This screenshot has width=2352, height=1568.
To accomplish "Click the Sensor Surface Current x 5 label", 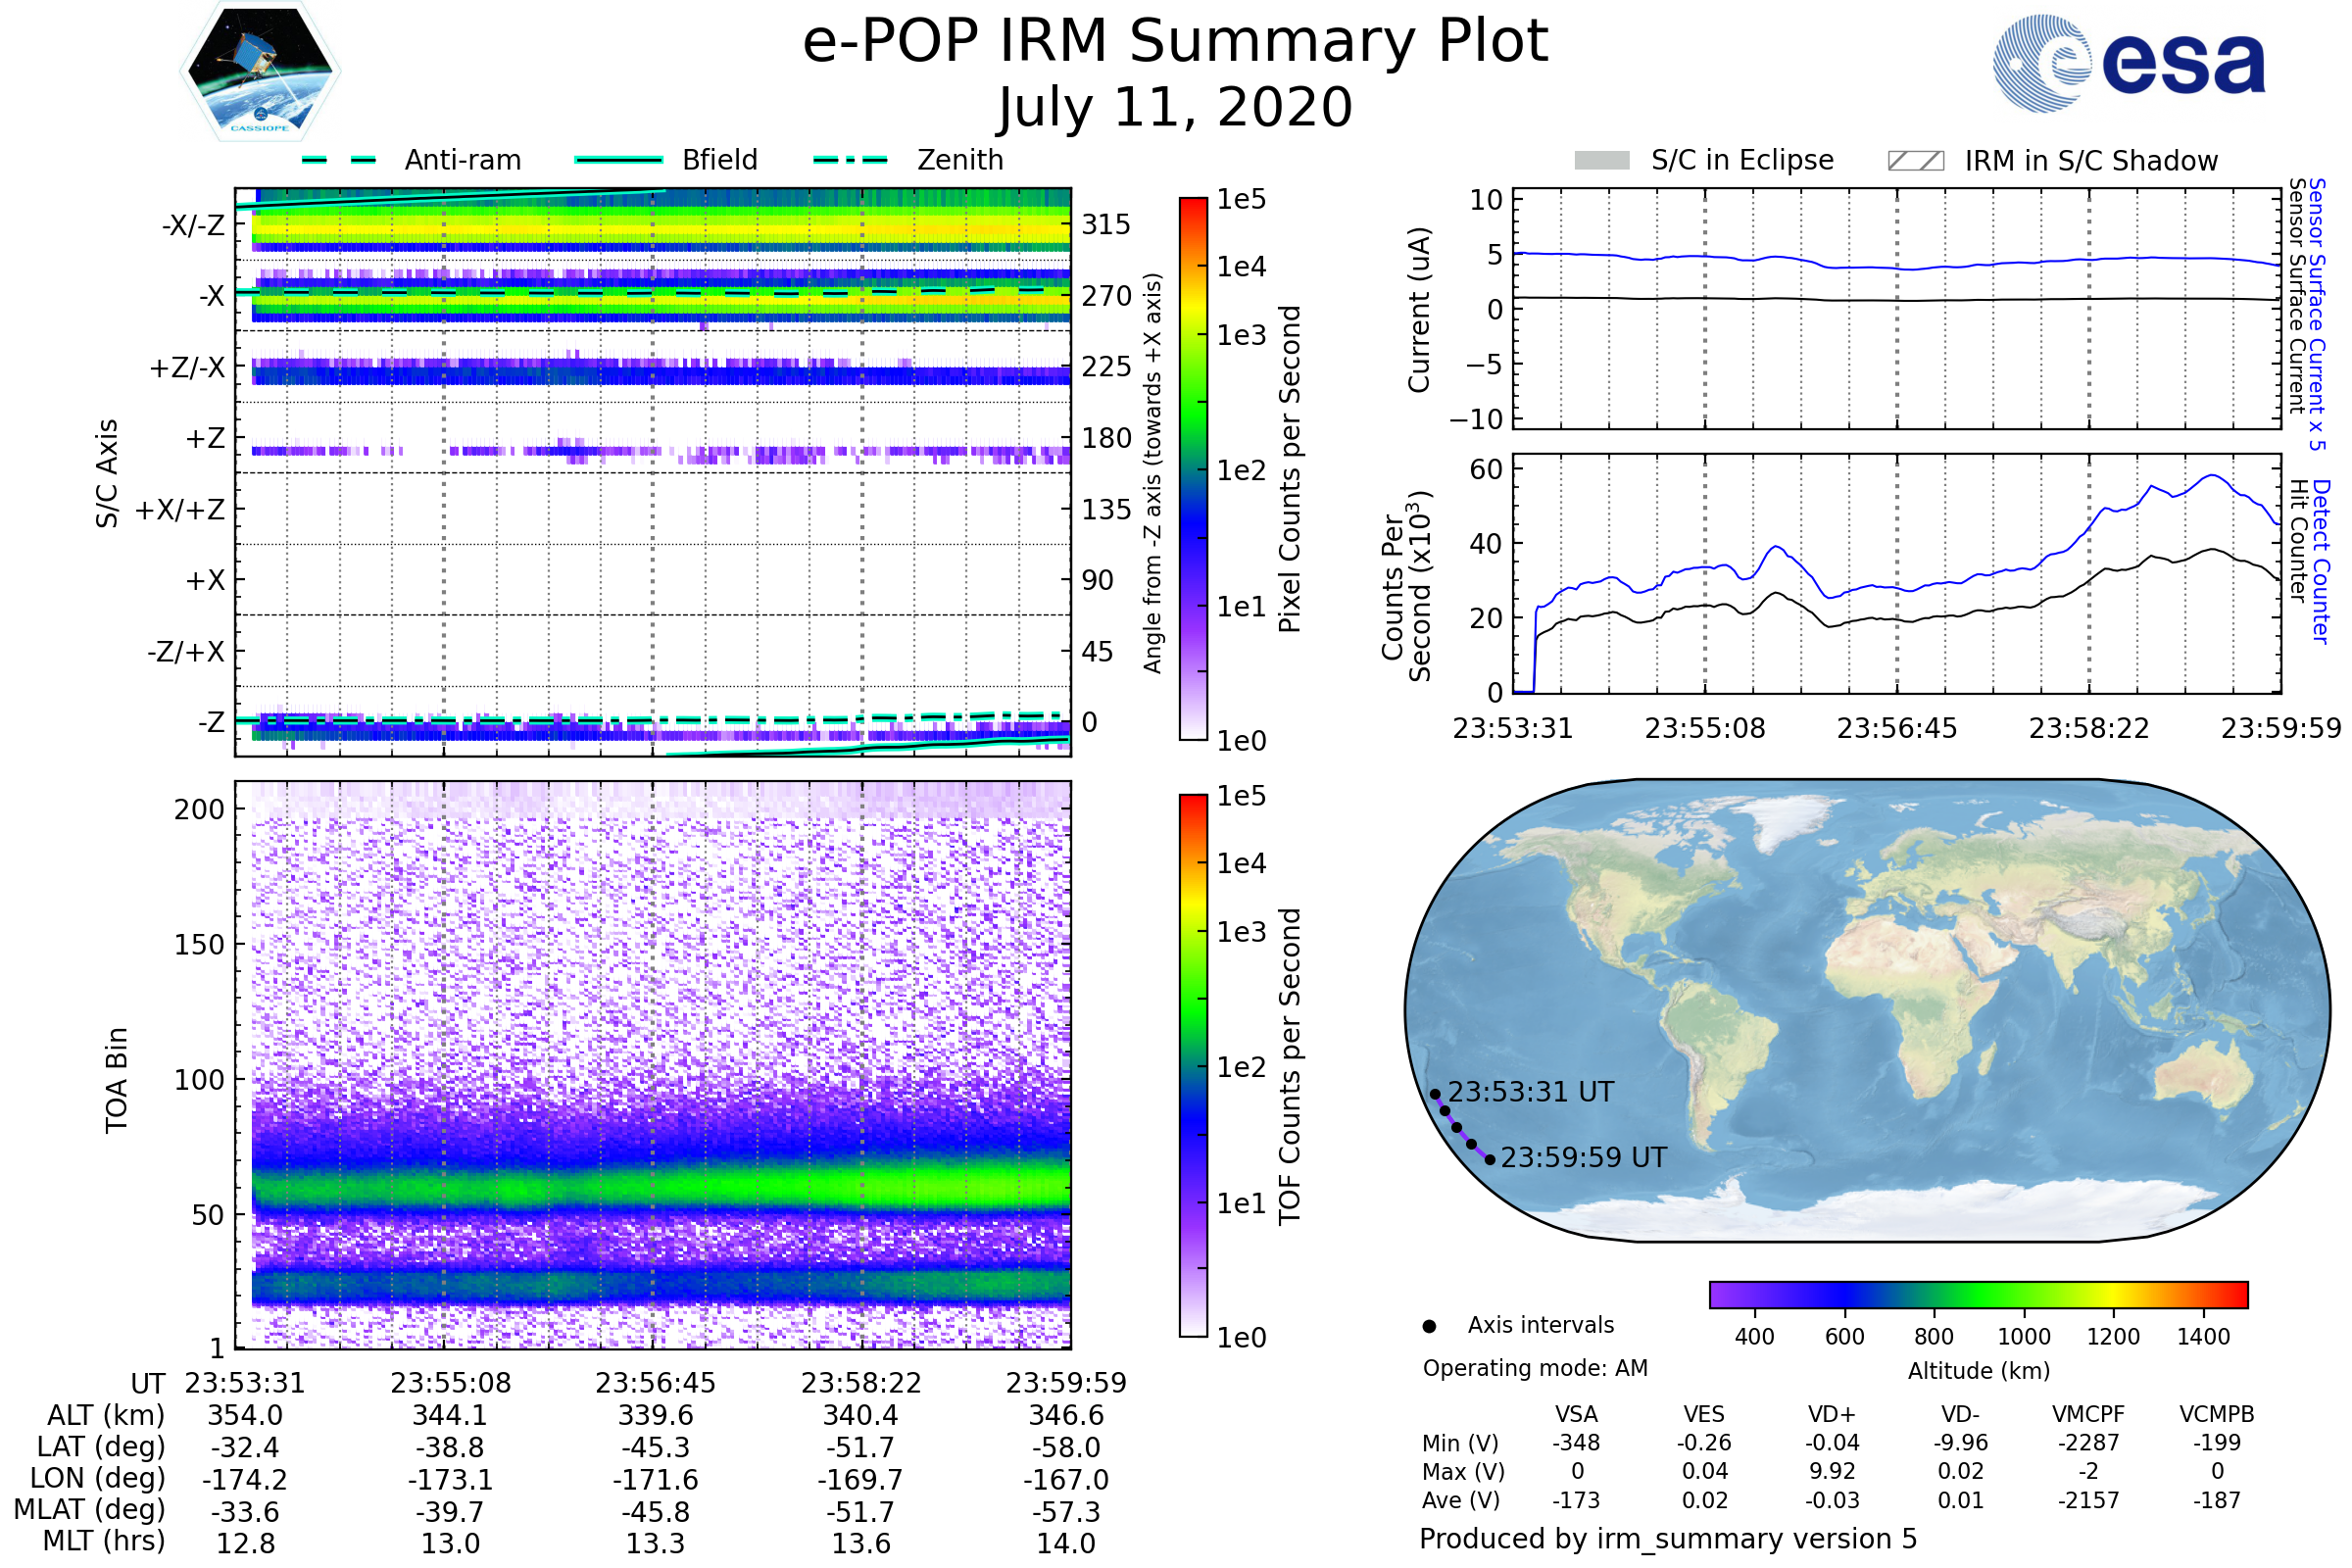I will point(2316,314).
